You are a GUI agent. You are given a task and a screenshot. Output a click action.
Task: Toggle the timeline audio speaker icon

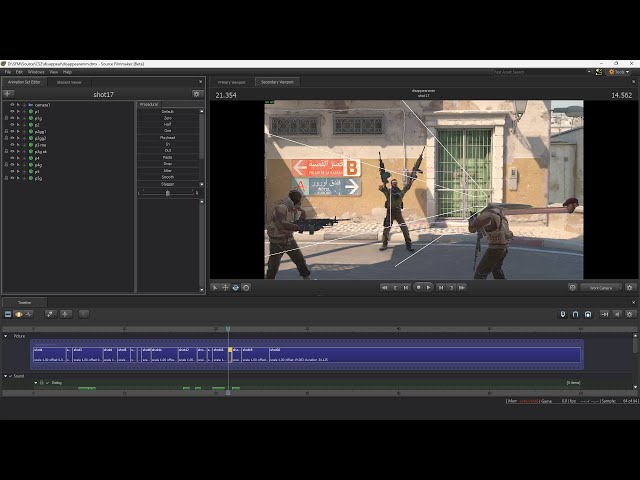[x=618, y=314]
